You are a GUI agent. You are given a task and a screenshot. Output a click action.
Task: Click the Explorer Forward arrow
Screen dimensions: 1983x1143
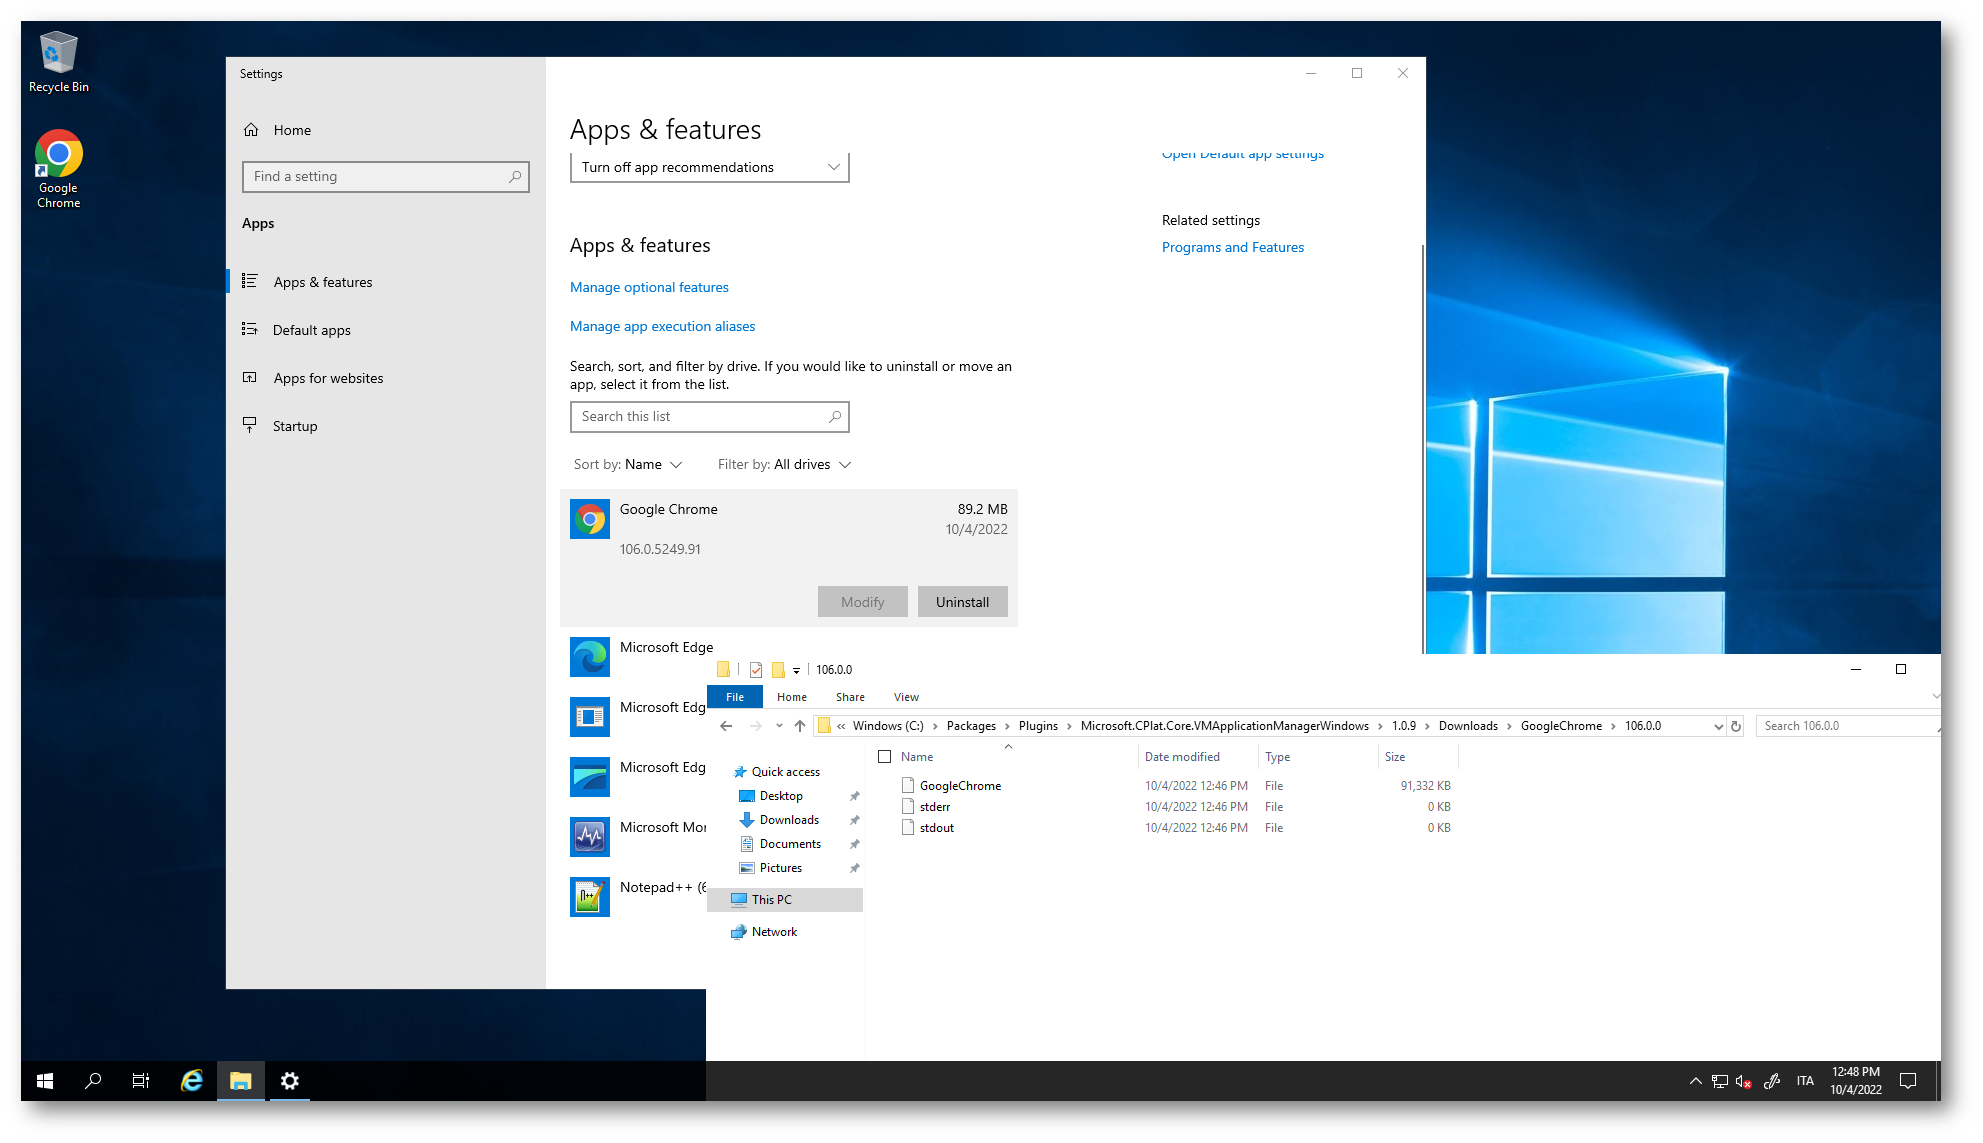coord(756,726)
